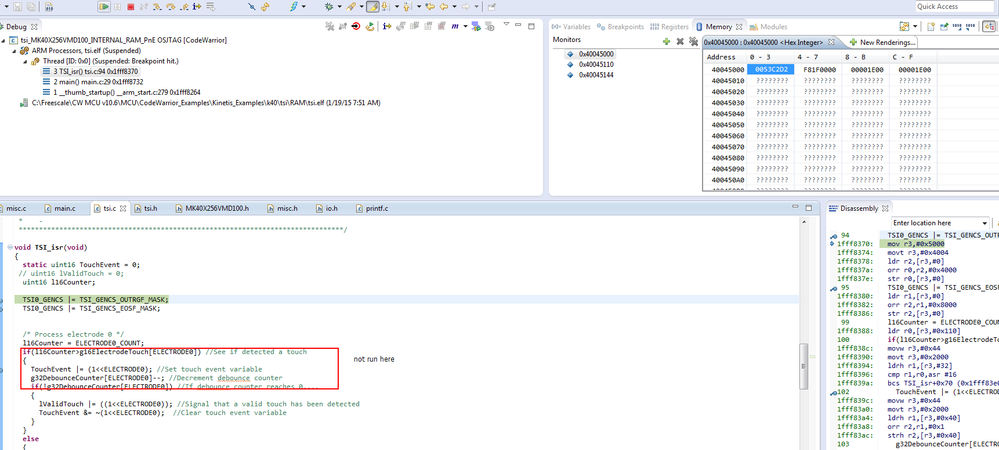Screen dimensions: 999x450
Task: Click the Last Edit Location arrow icon
Action: (430, 6)
